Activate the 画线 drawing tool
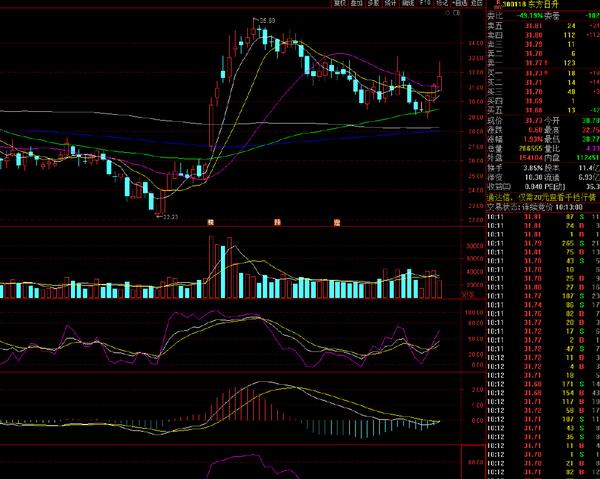Screen dimensions: 600x479 pos(408,3)
